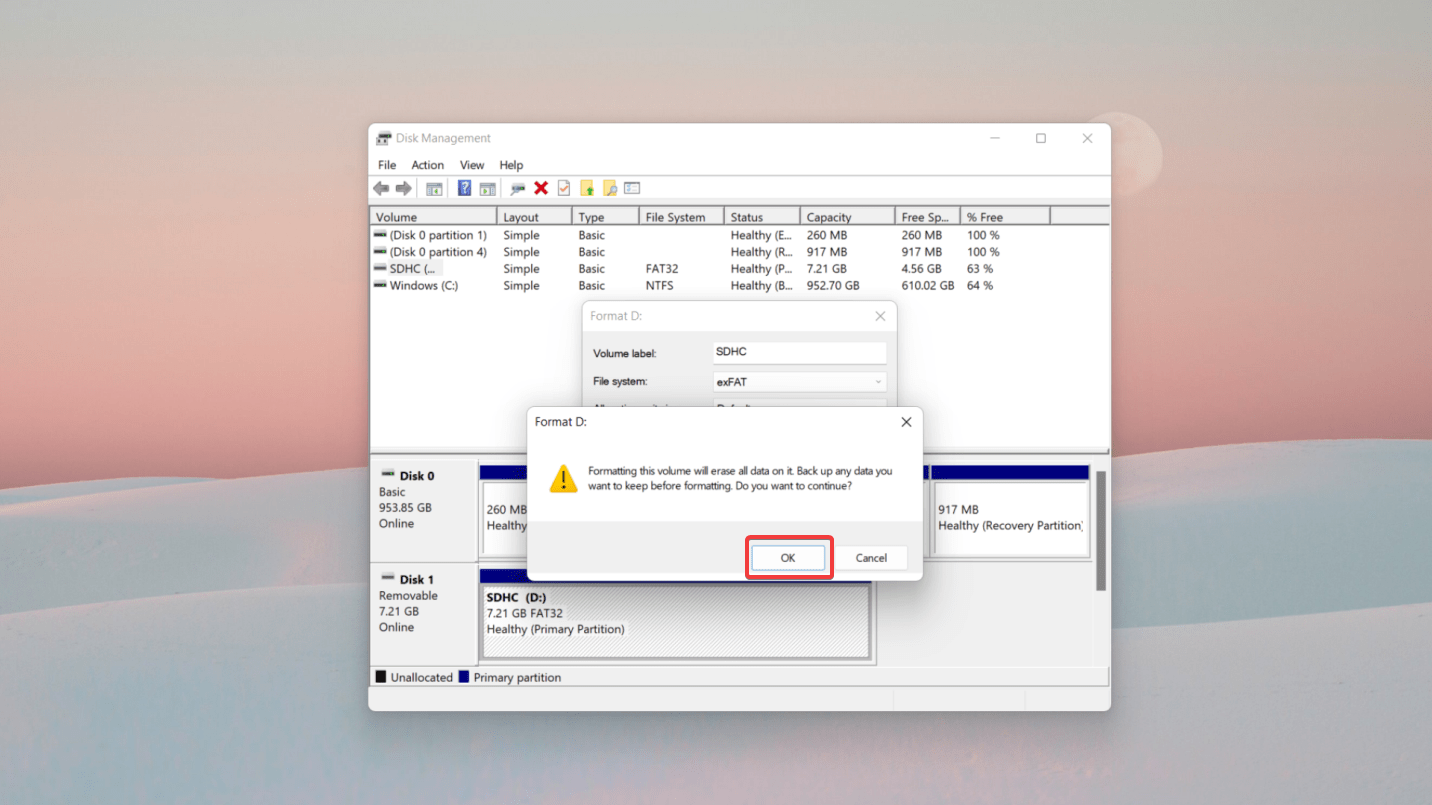Toggle the Show/Hide Action Pane icon

pyautogui.click(x=487, y=188)
